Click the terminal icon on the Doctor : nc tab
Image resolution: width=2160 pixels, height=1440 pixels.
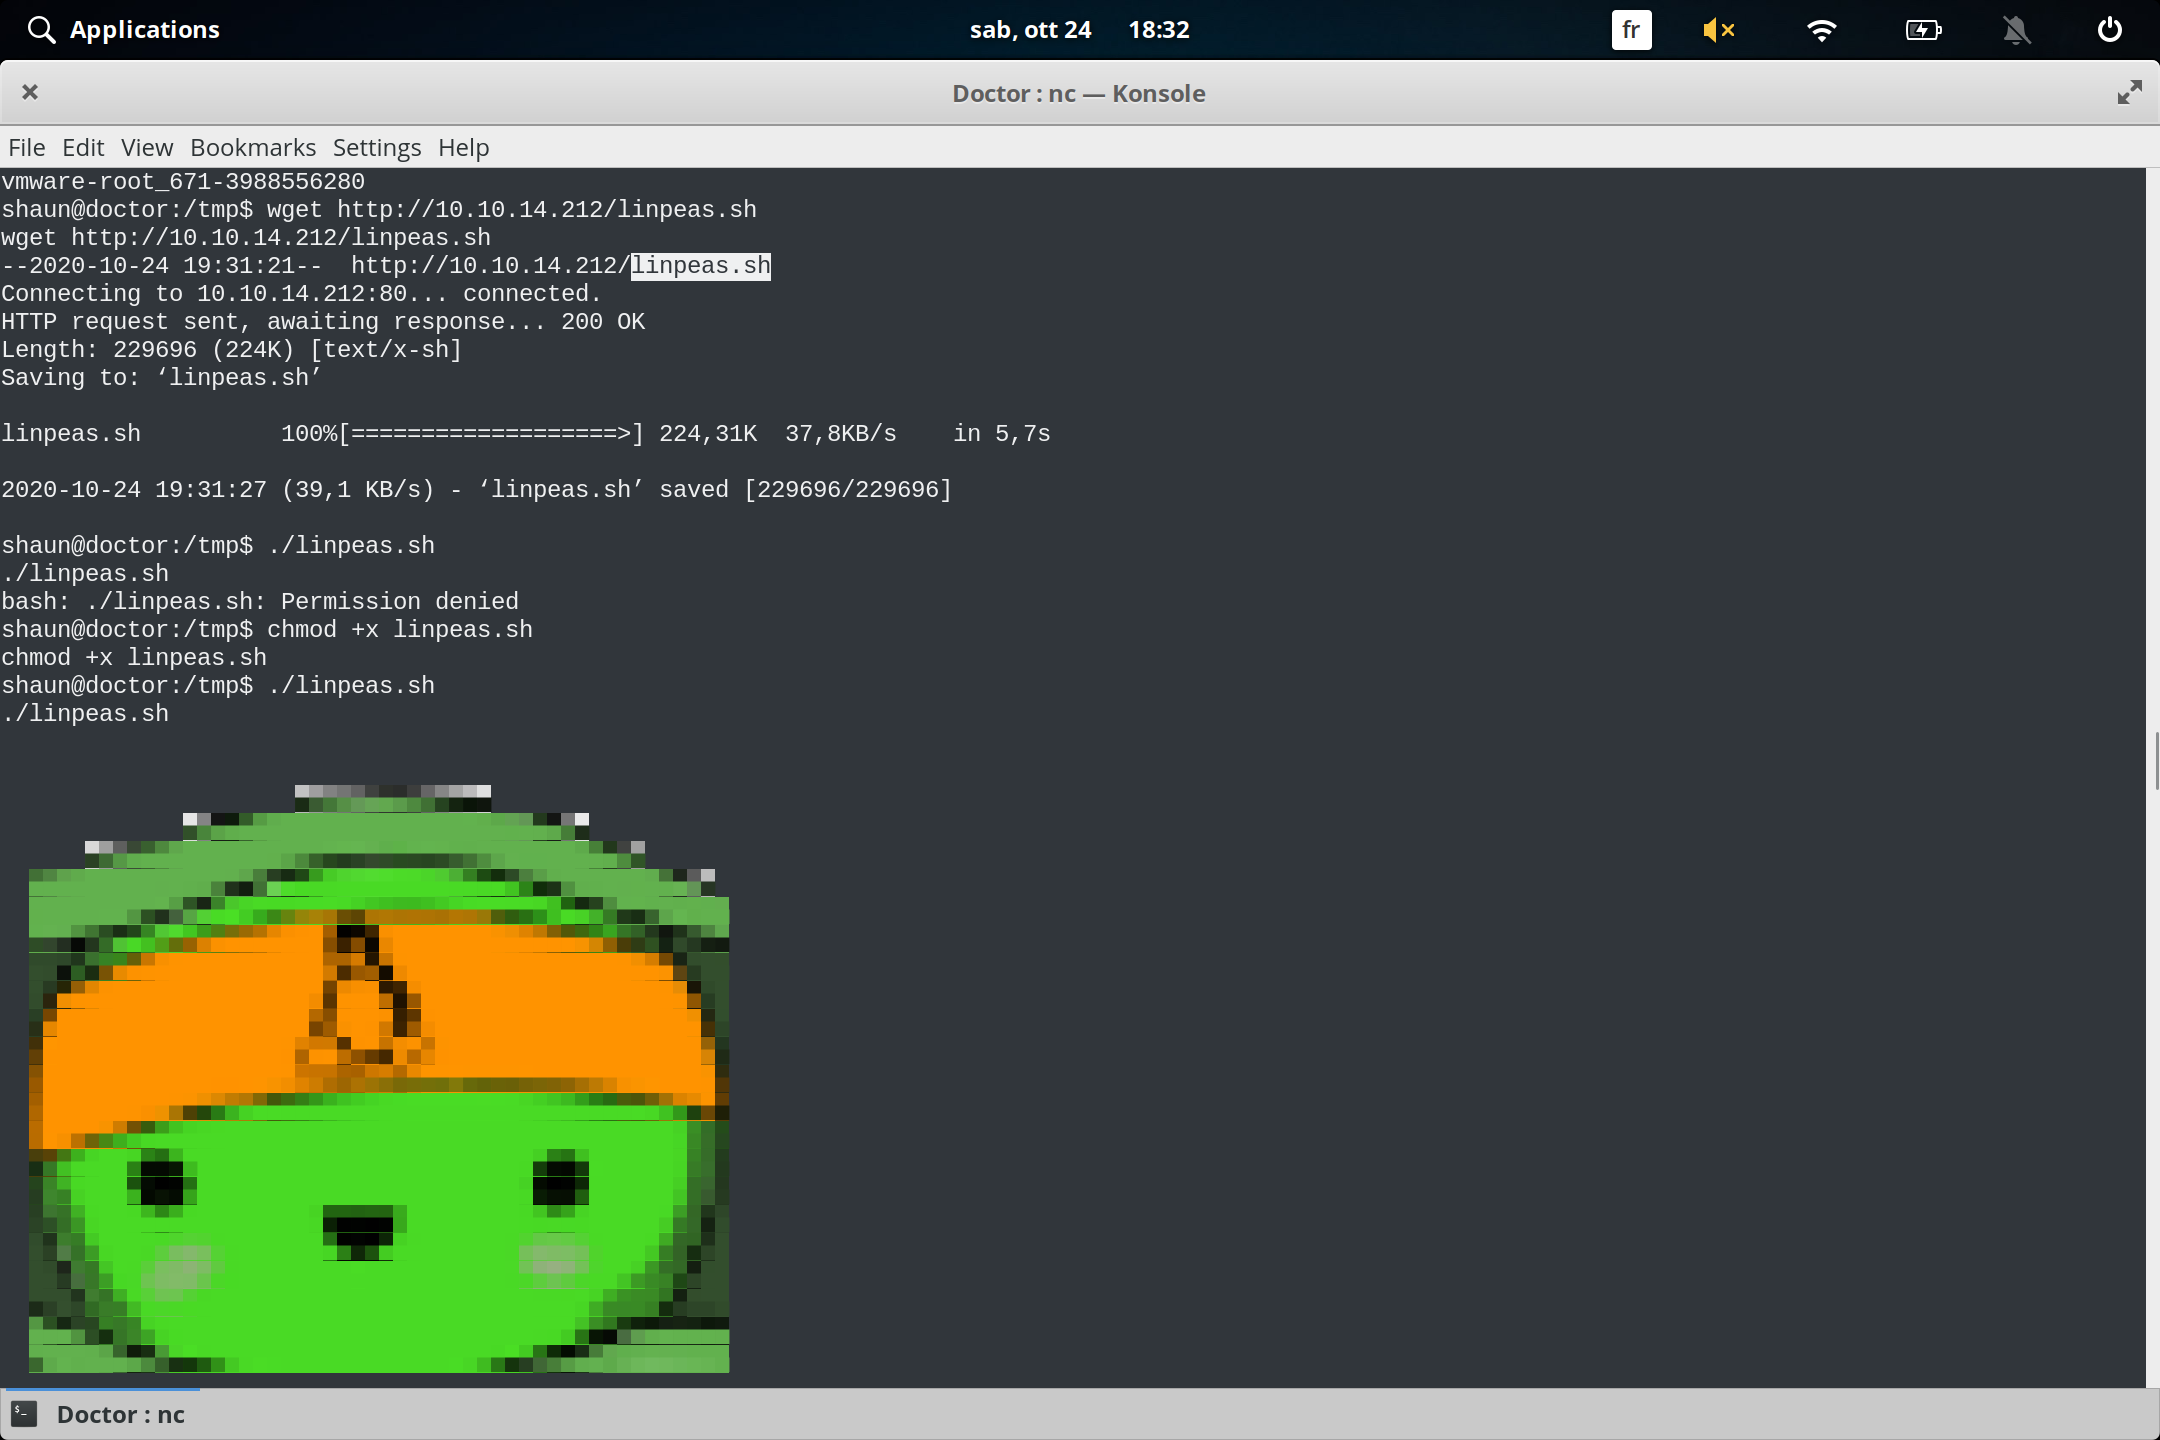tap(24, 1414)
